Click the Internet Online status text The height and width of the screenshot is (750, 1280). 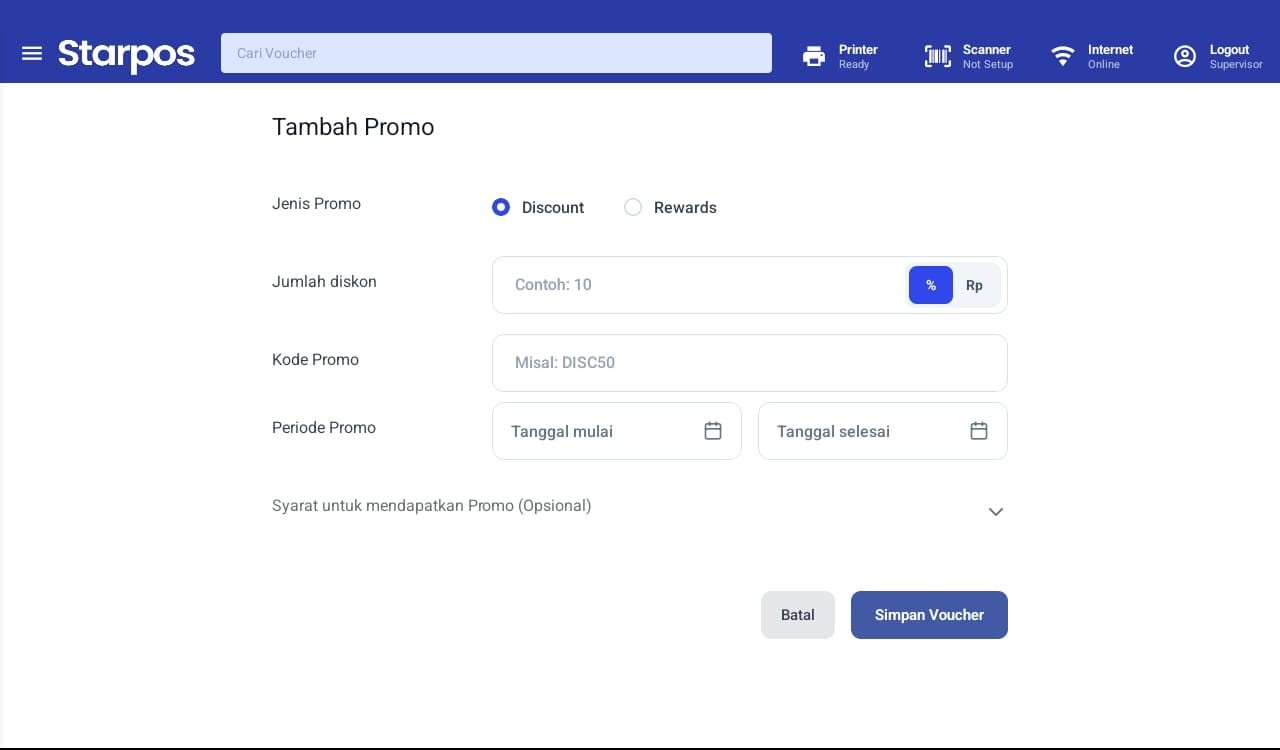pos(1110,56)
